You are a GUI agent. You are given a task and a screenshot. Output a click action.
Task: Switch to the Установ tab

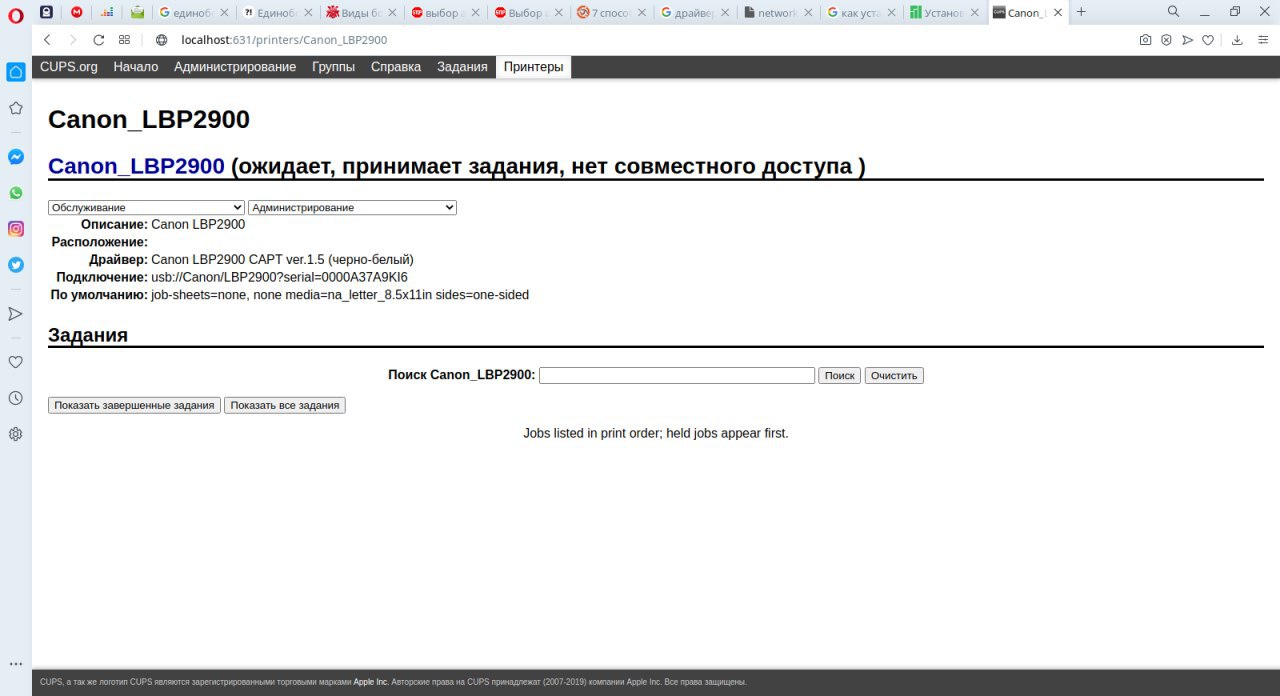point(943,12)
